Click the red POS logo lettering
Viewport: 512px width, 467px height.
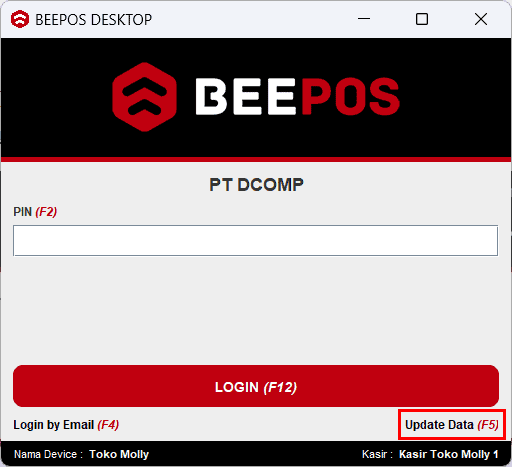coord(350,97)
